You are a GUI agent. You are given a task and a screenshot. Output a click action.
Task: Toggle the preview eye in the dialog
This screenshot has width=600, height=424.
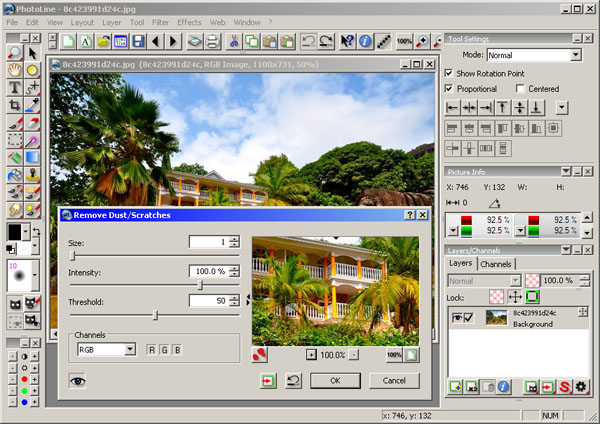coord(76,380)
